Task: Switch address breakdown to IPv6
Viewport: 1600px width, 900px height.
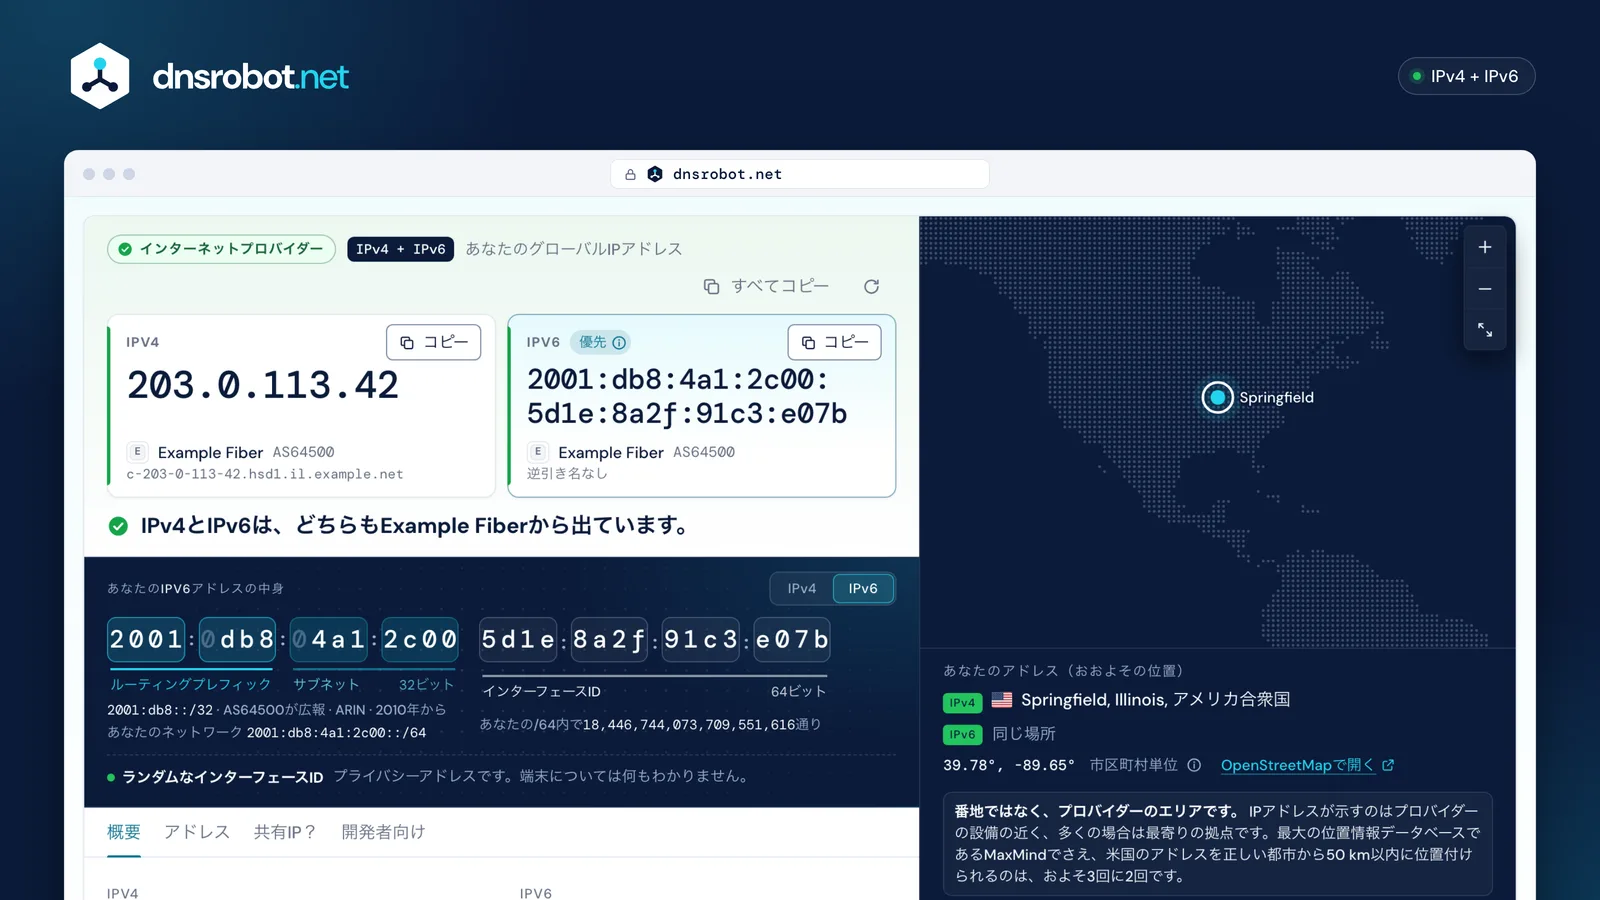Action: coord(863,588)
